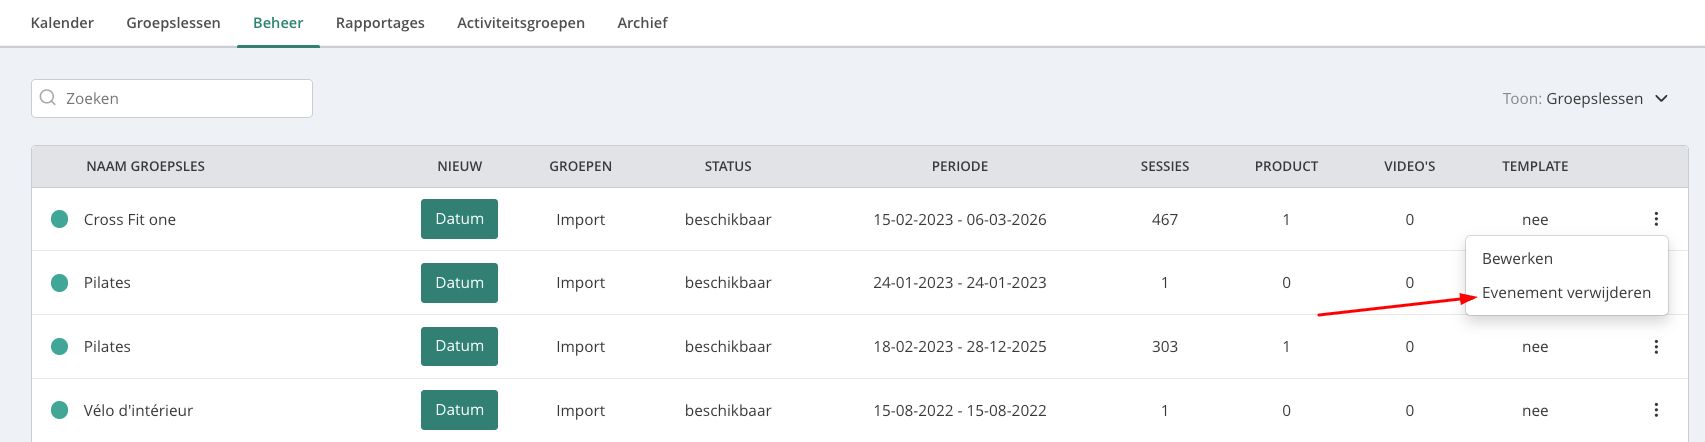1705x442 pixels.
Task: Click the magnifier icon in search box
Action: tap(47, 98)
